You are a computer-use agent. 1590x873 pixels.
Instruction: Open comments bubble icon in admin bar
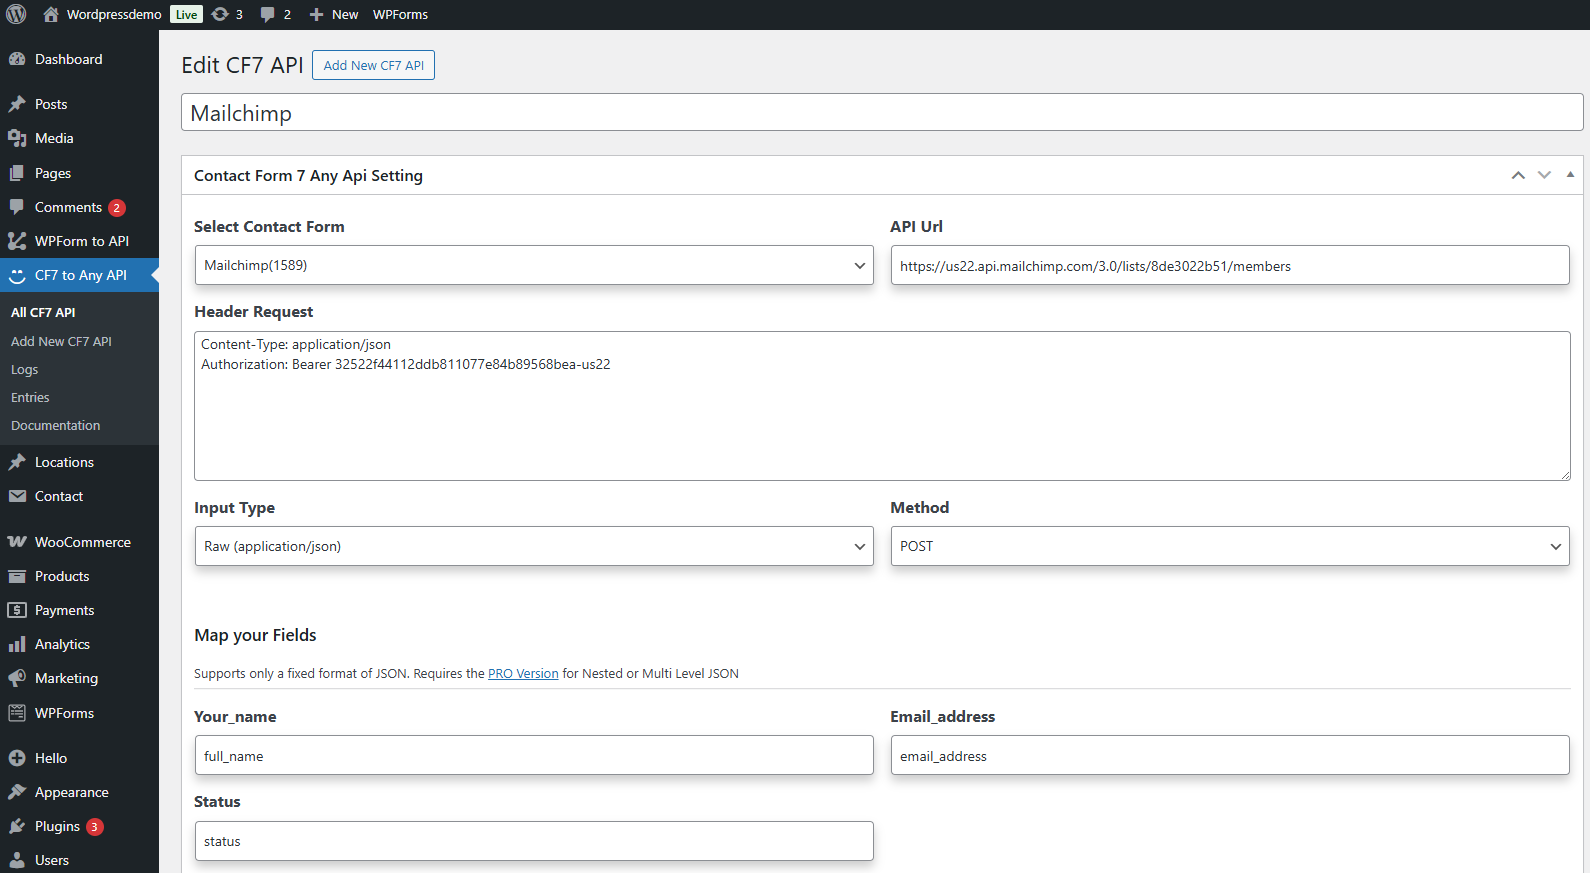pyautogui.click(x=268, y=14)
